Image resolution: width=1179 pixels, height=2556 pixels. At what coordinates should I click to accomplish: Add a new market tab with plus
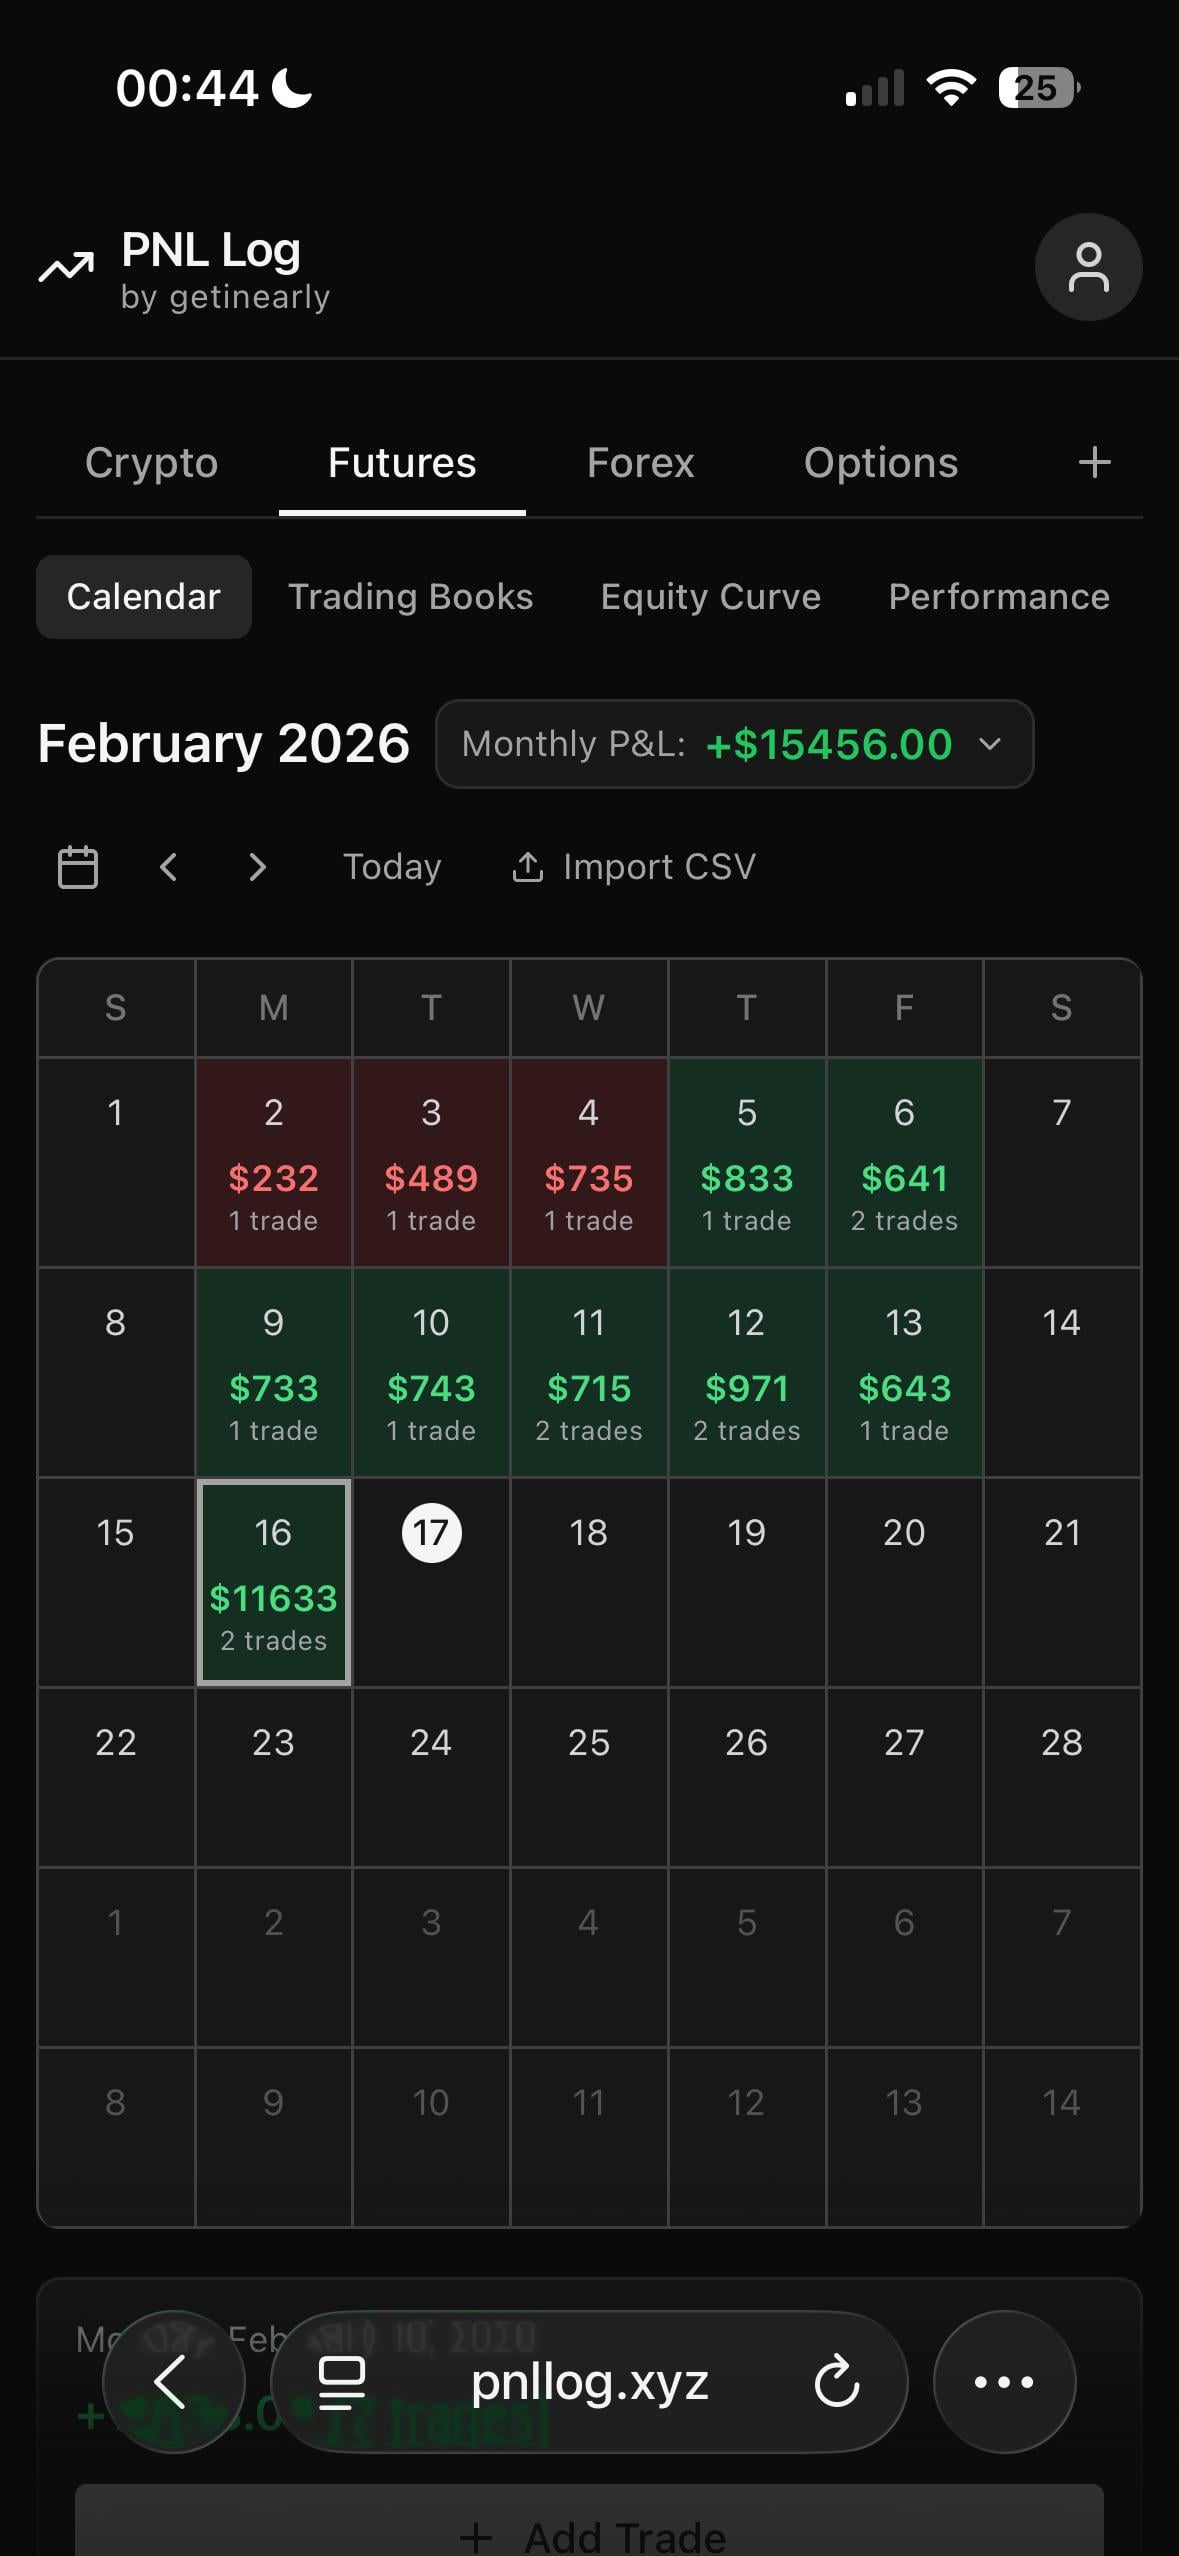pos(1094,462)
